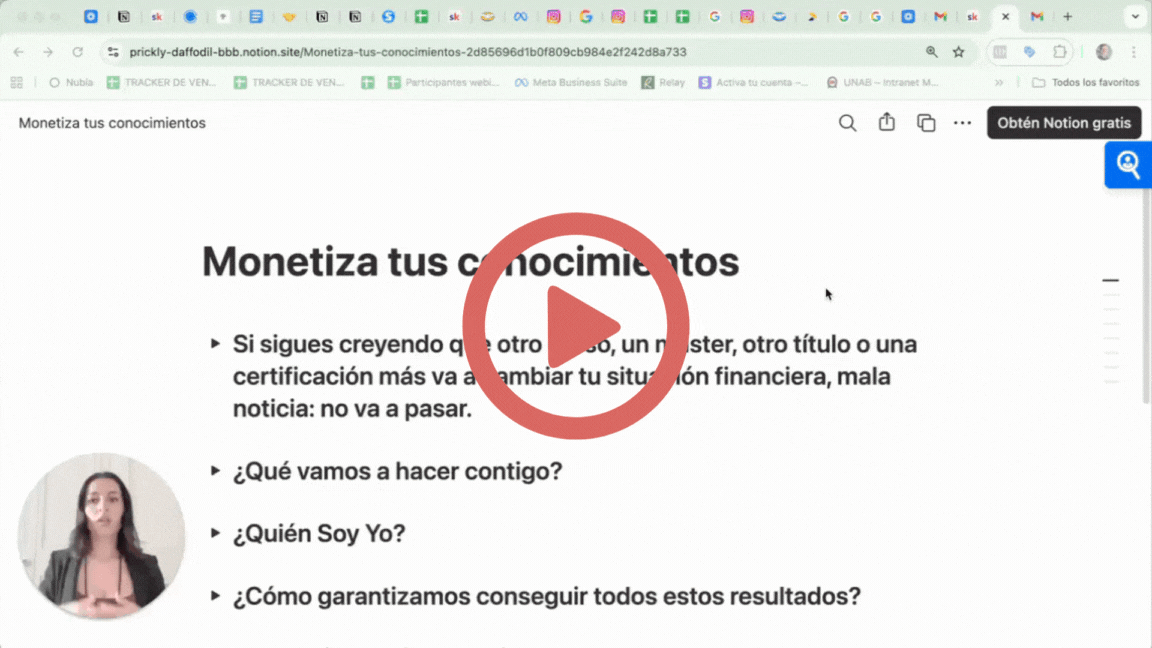The width and height of the screenshot is (1152, 648).
Task: Click the browser forward arrow
Action: [x=48, y=52]
